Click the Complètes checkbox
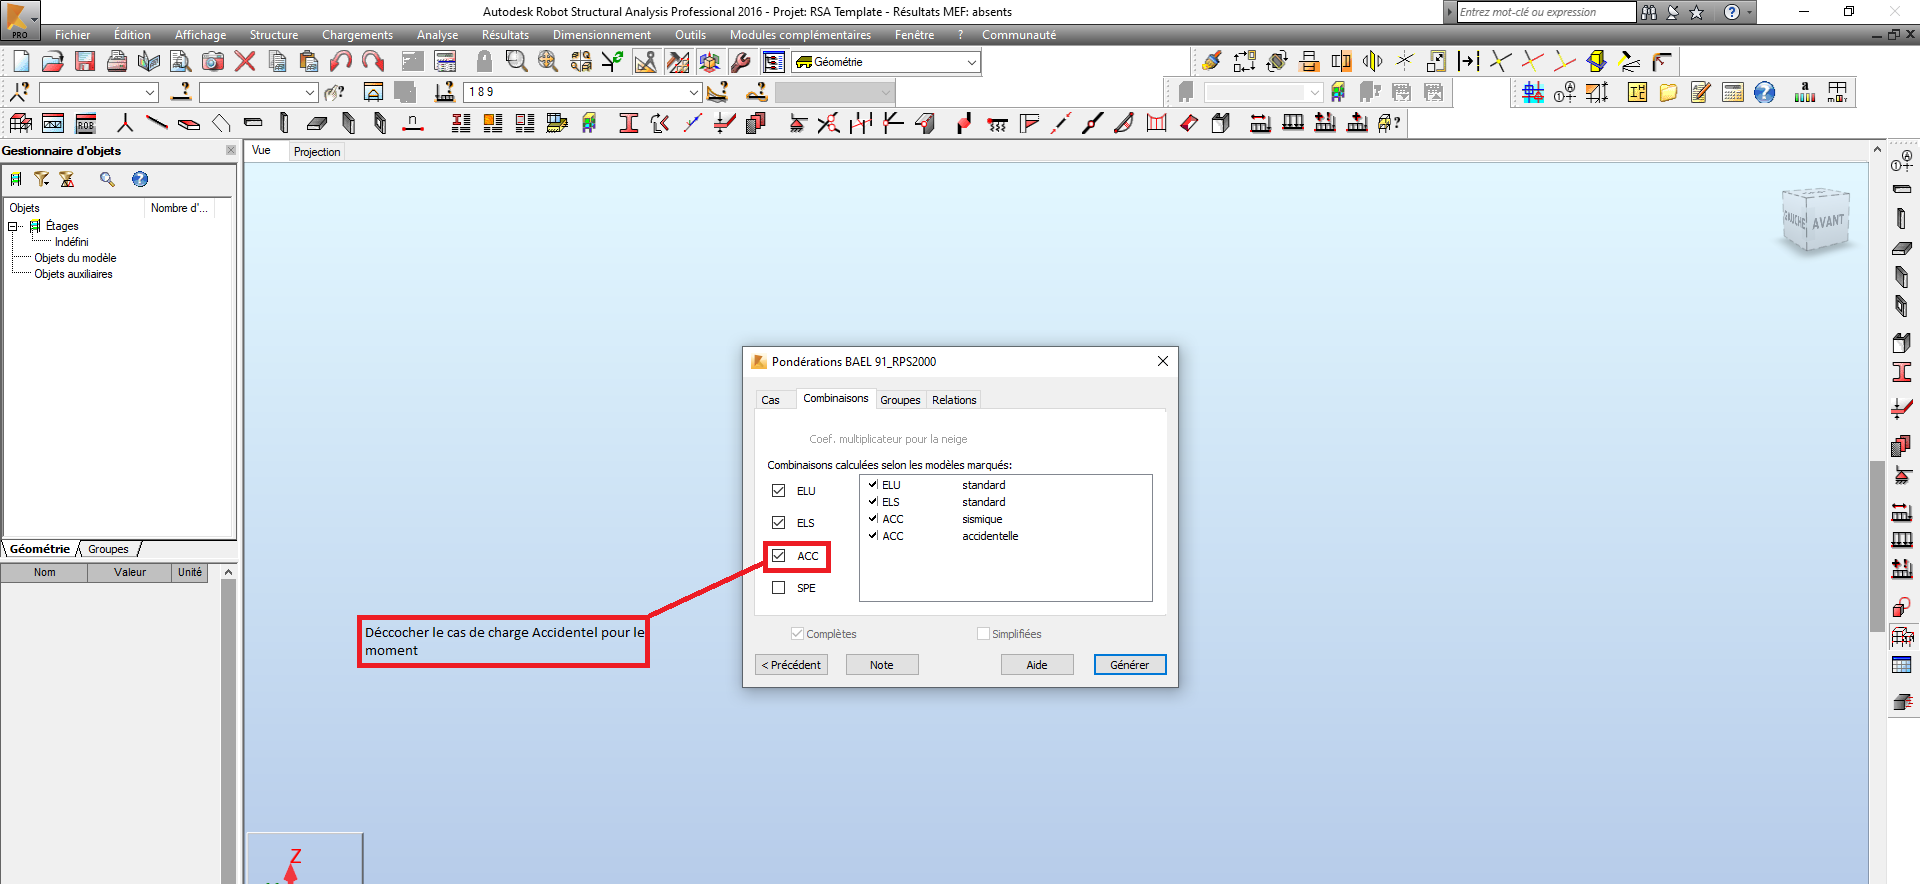 (797, 634)
